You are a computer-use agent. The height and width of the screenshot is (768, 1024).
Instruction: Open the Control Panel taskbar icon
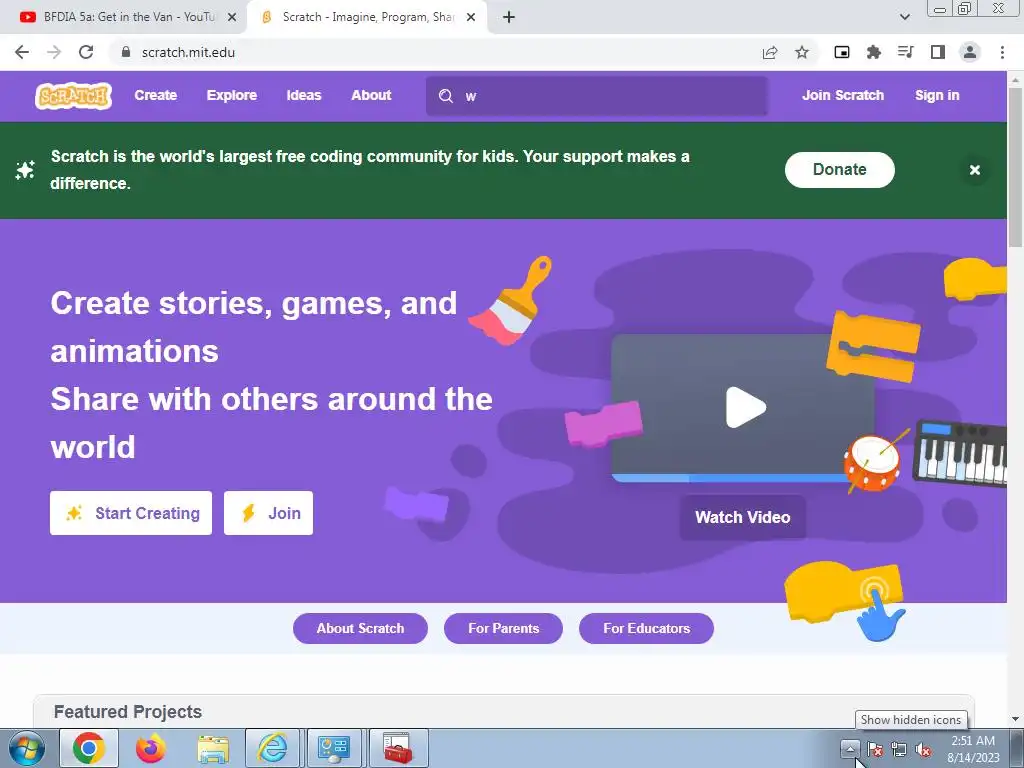point(334,748)
